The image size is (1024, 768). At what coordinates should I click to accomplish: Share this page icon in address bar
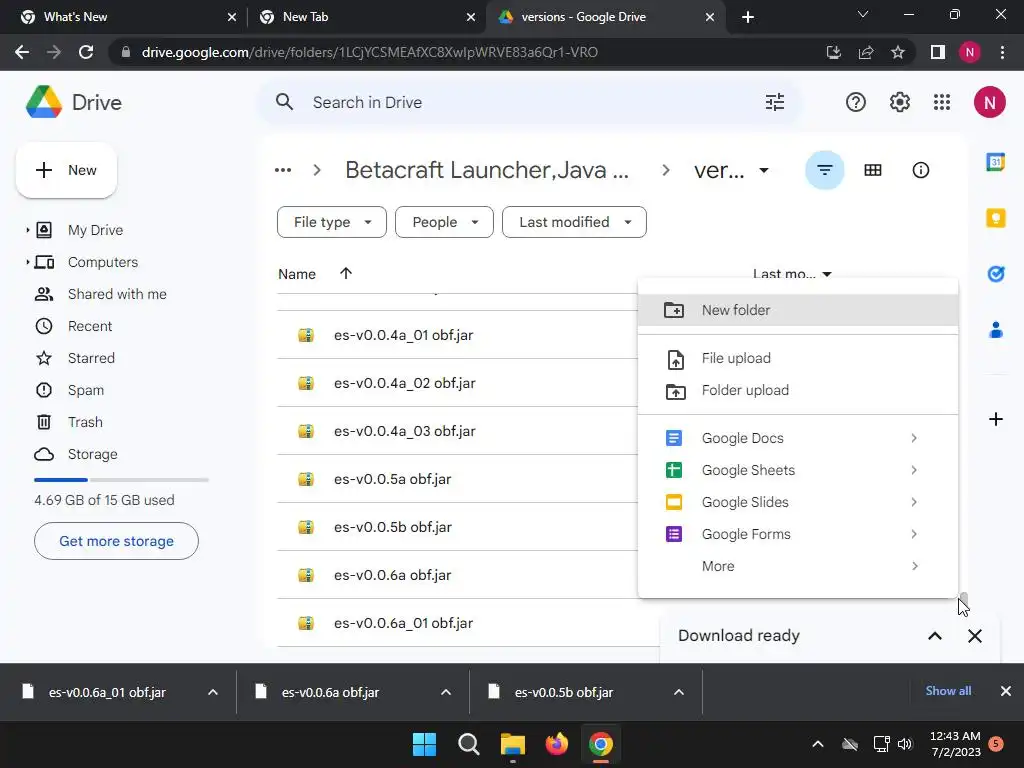click(x=866, y=52)
